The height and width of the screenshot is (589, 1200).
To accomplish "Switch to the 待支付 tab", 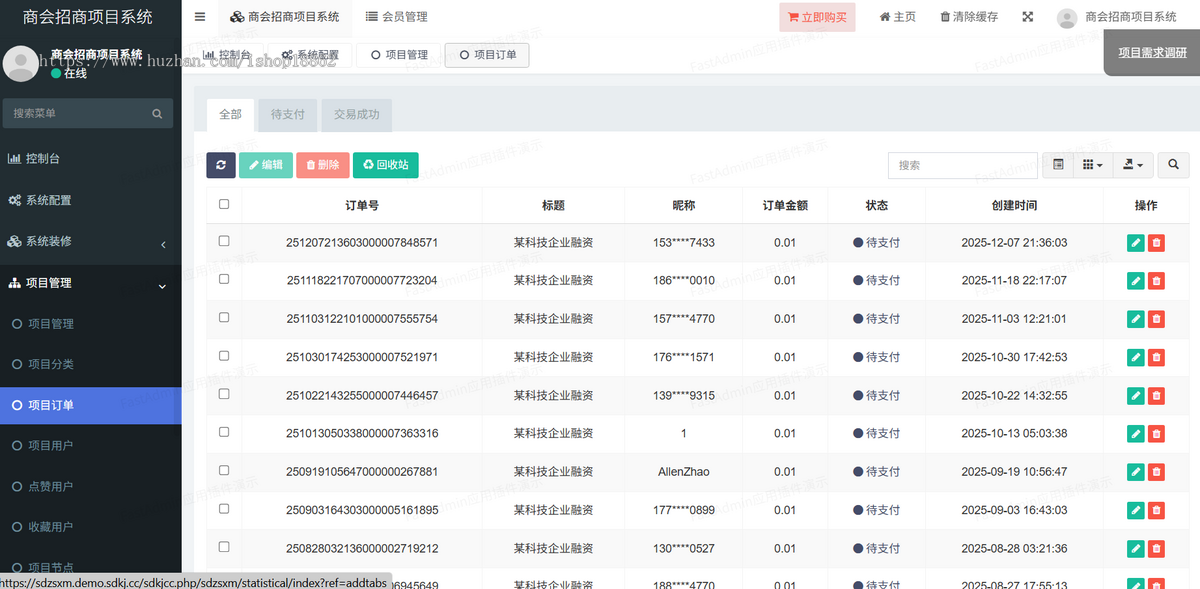I will [287, 114].
